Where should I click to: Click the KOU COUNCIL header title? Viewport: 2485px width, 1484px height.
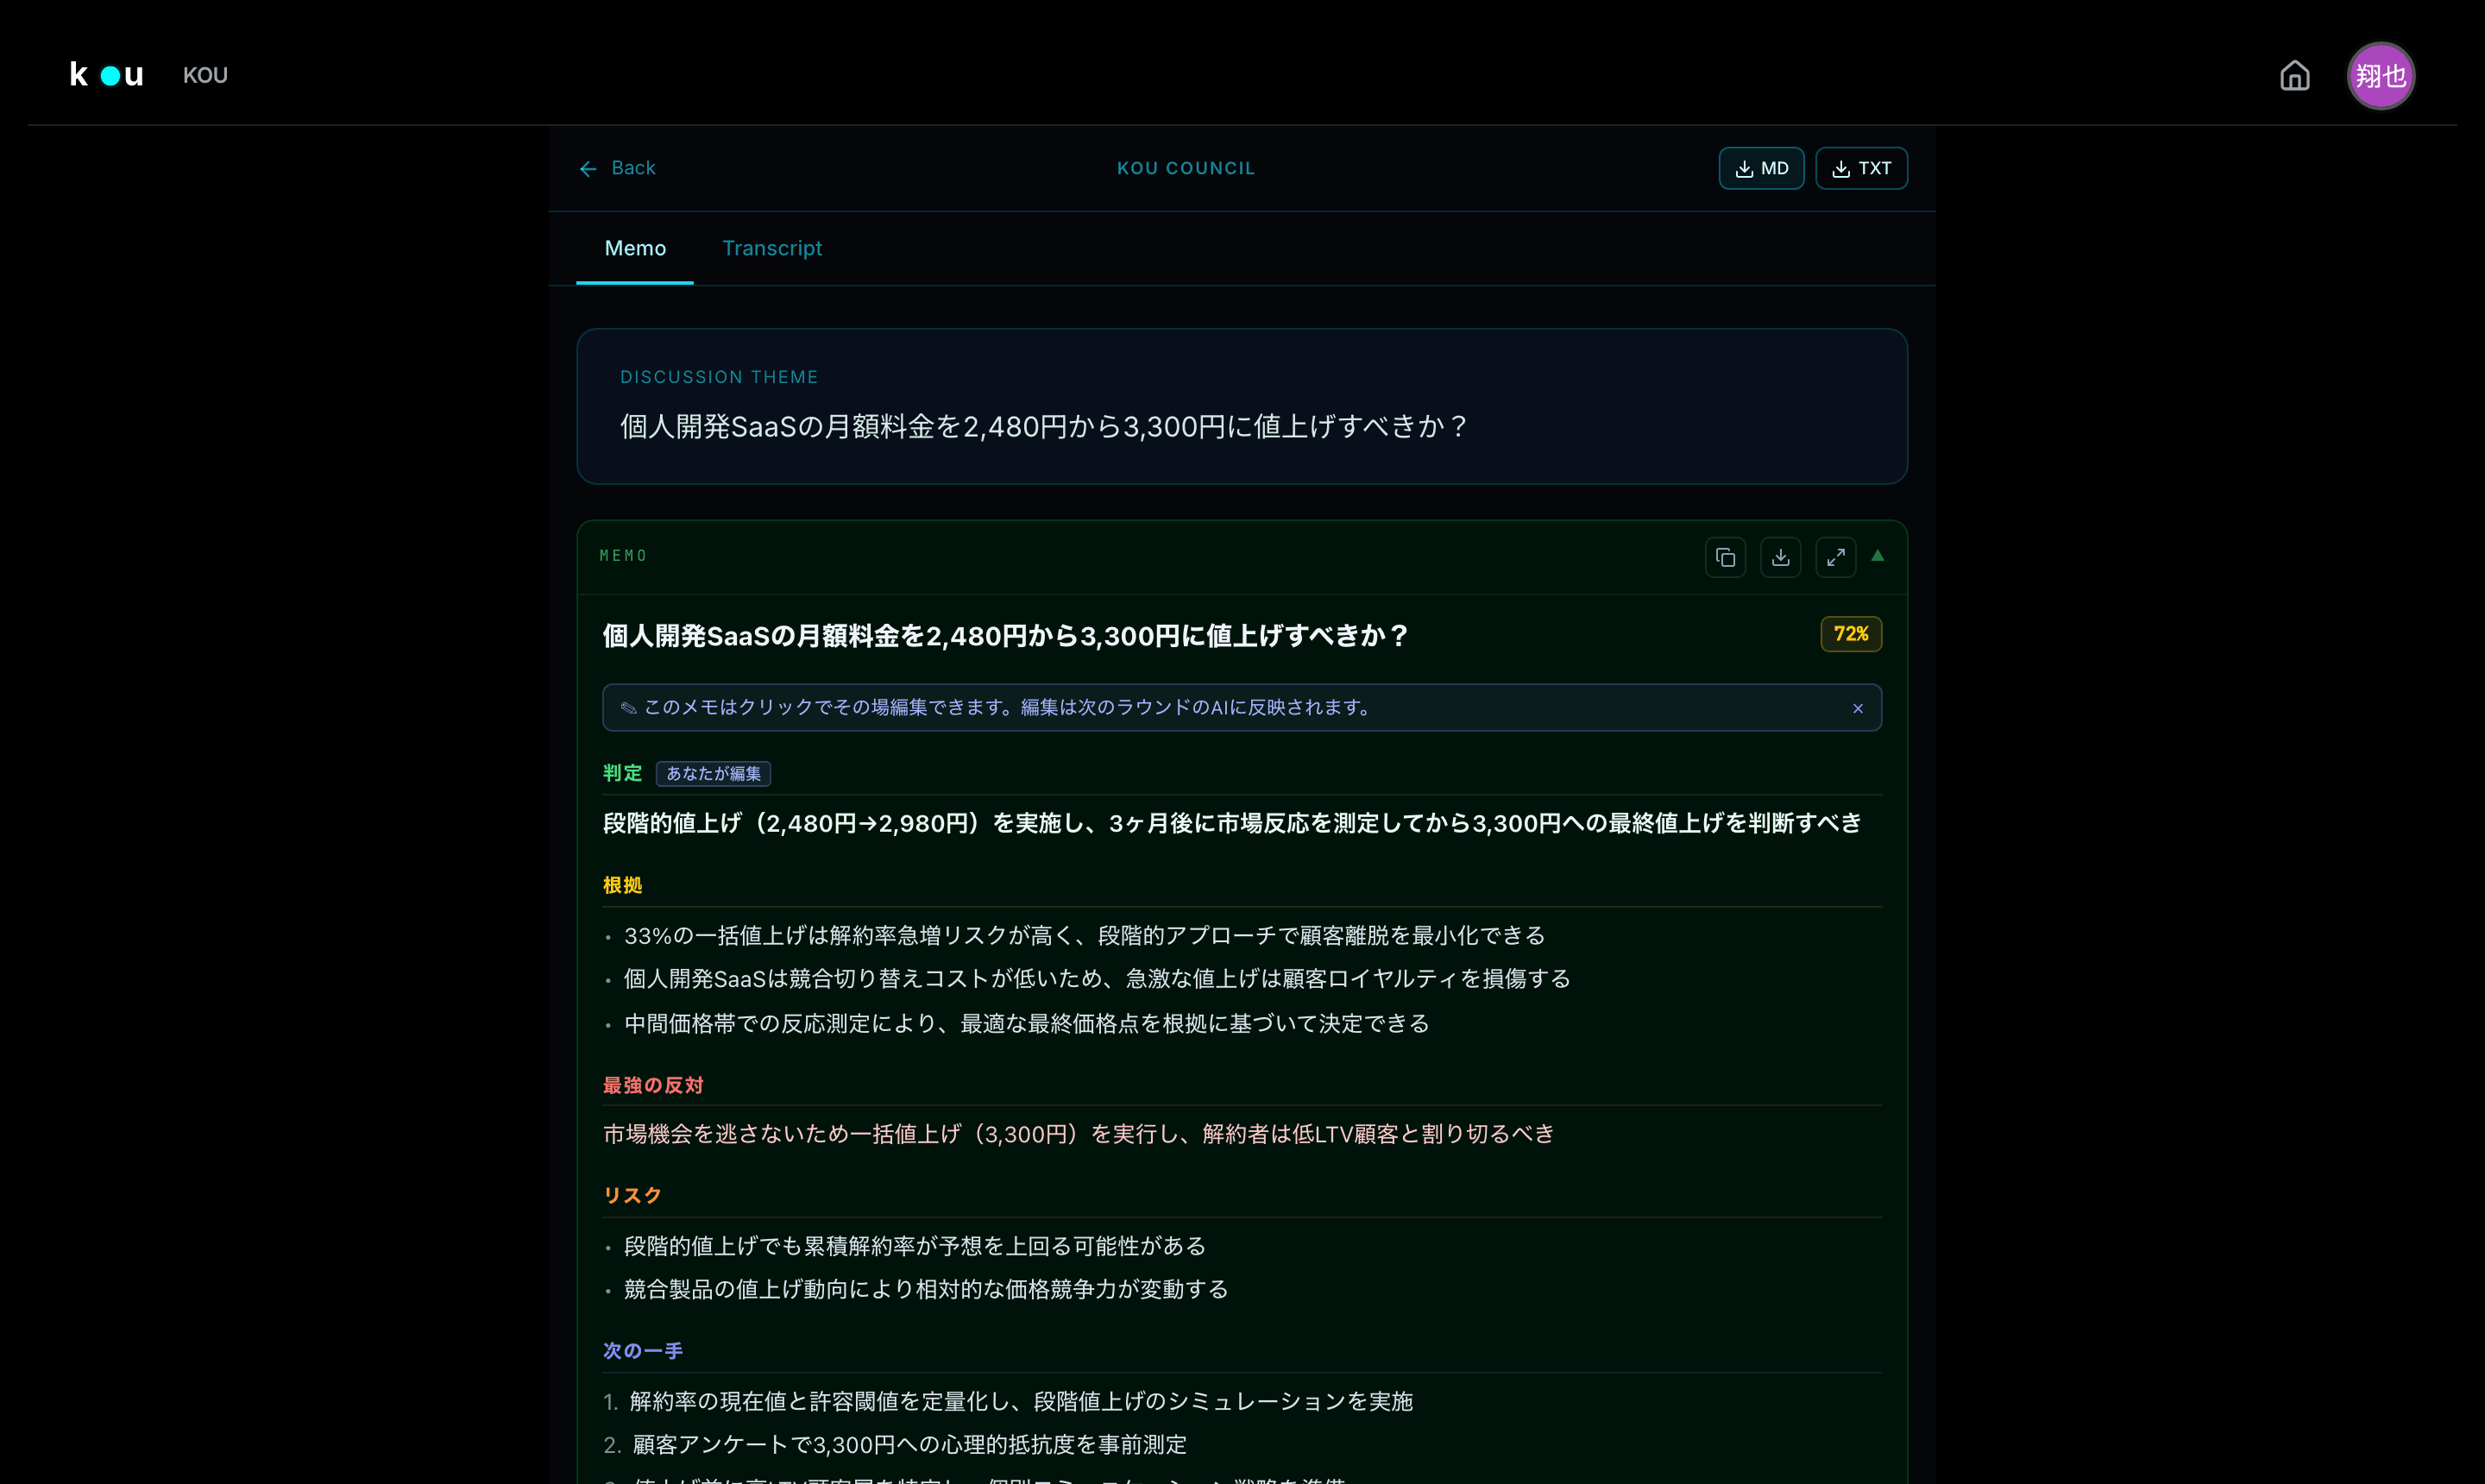[x=1185, y=168]
